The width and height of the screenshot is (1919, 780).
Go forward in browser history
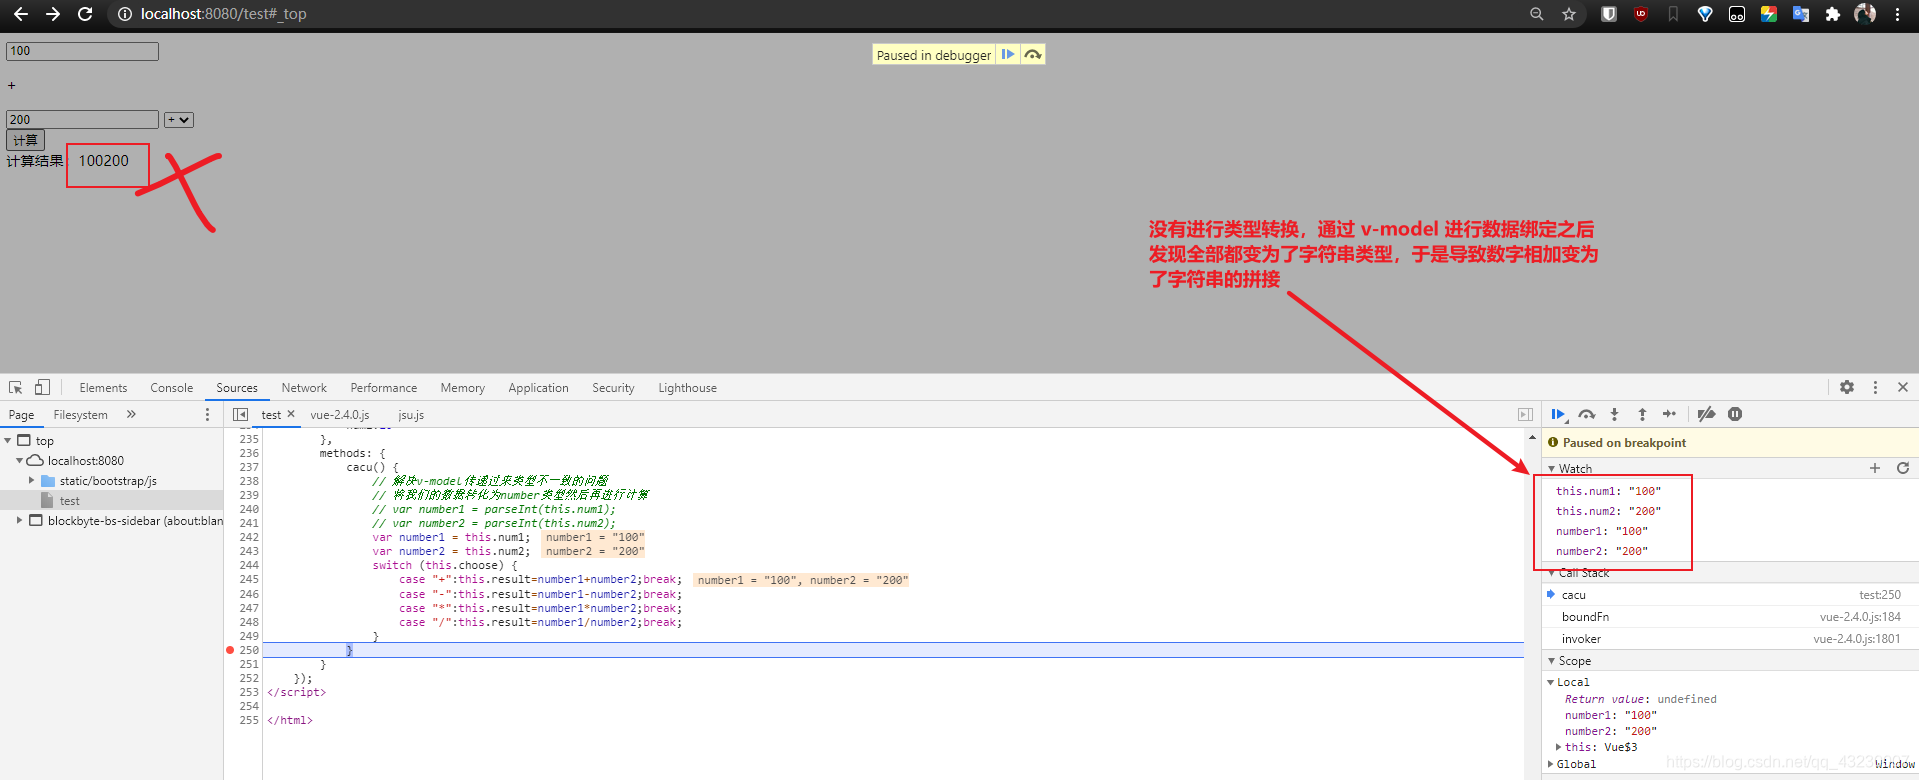pyautogui.click(x=53, y=14)
